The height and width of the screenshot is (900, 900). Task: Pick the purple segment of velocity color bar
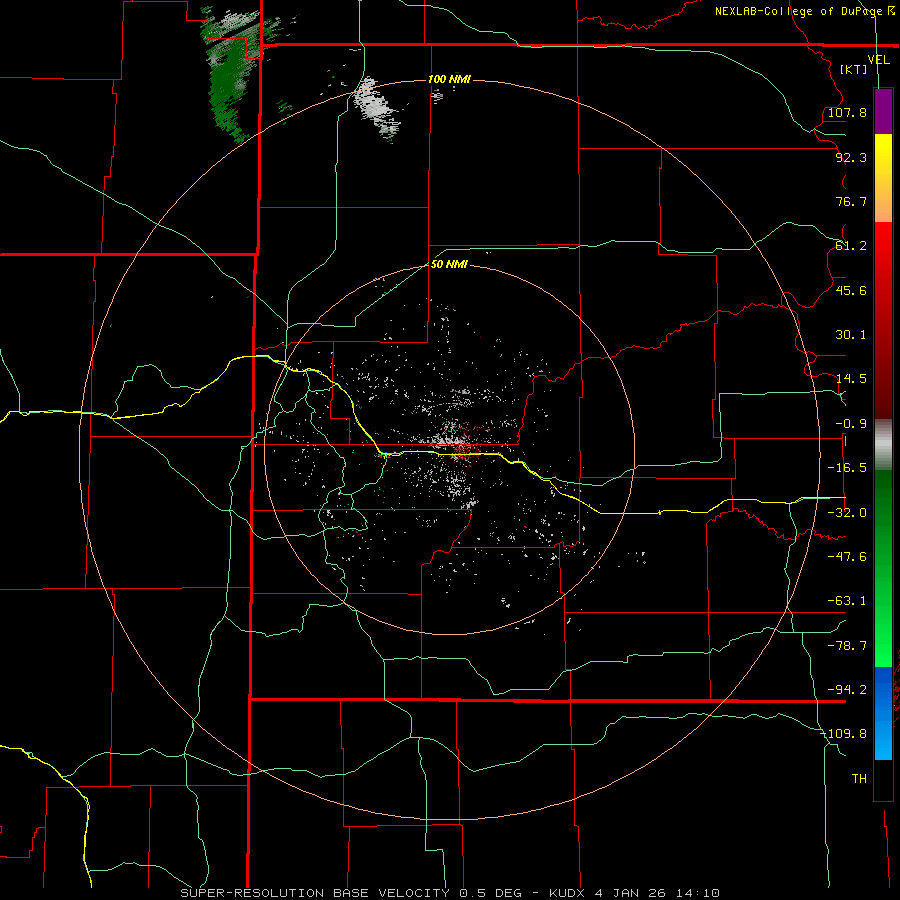[x=883, y=112]
